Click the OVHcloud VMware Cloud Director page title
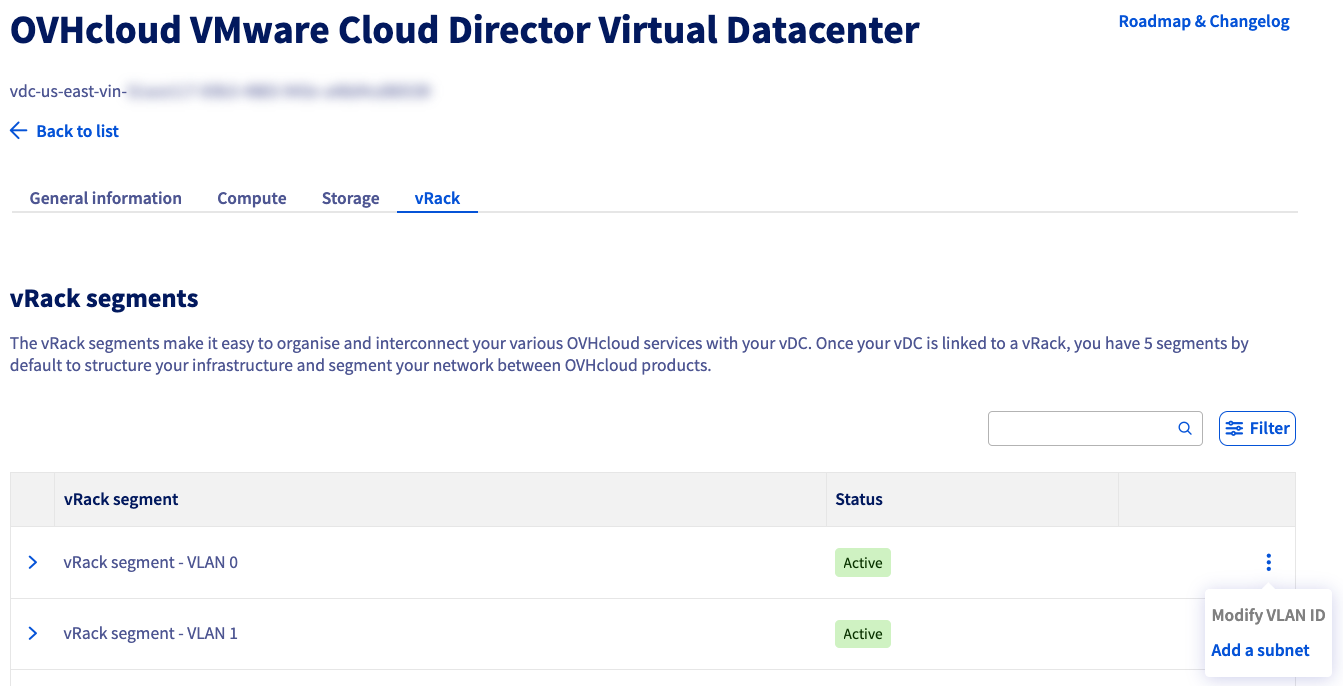The image size is (1343, 686). click(464, 31)
